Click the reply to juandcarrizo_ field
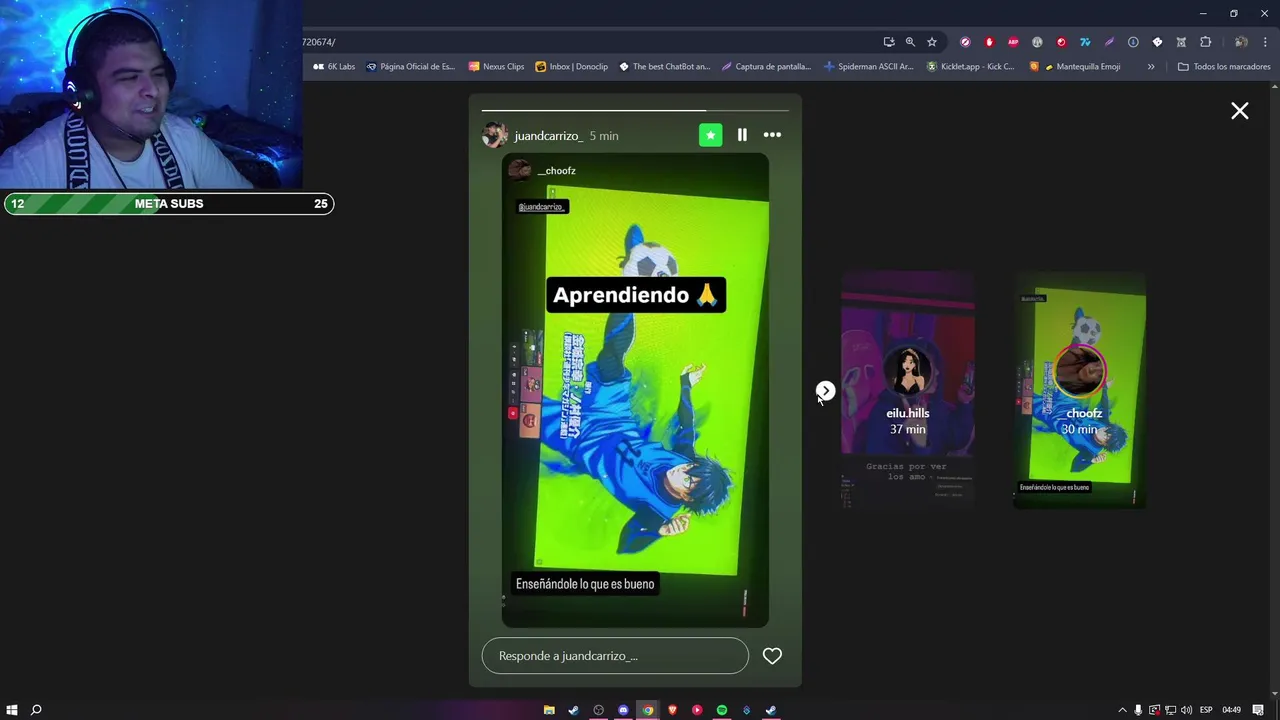This screenshot has height=720, width=1280. 615,656
